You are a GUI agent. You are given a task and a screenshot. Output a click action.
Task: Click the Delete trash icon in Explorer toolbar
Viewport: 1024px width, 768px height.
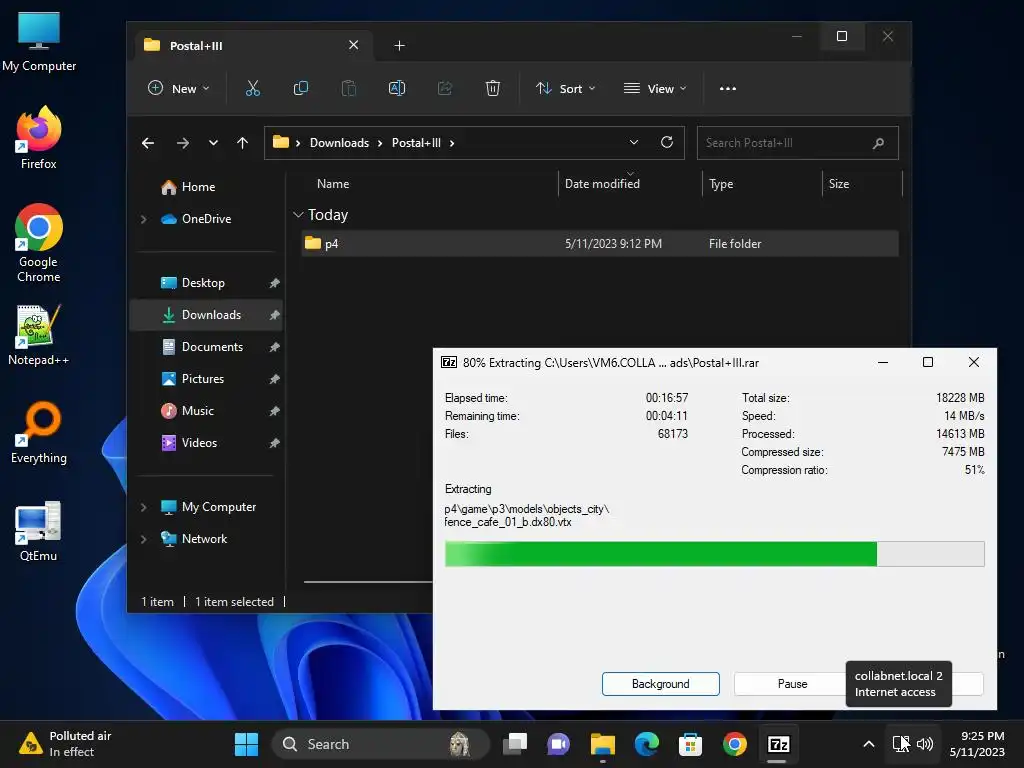pyautogui.click(x=492, y=88)
